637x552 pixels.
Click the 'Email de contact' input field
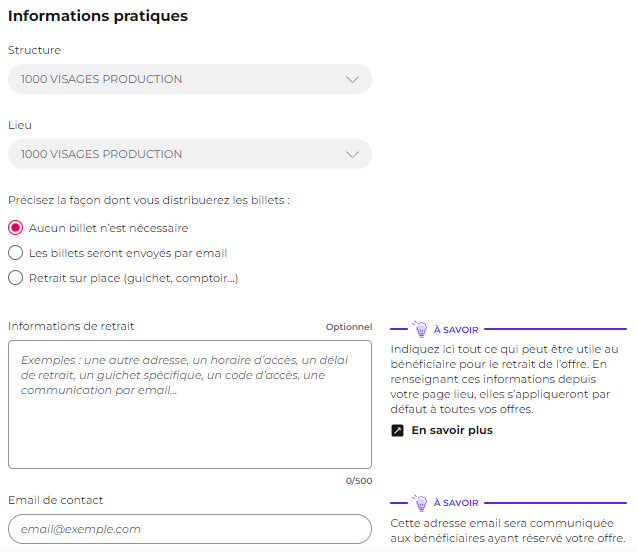190,529
